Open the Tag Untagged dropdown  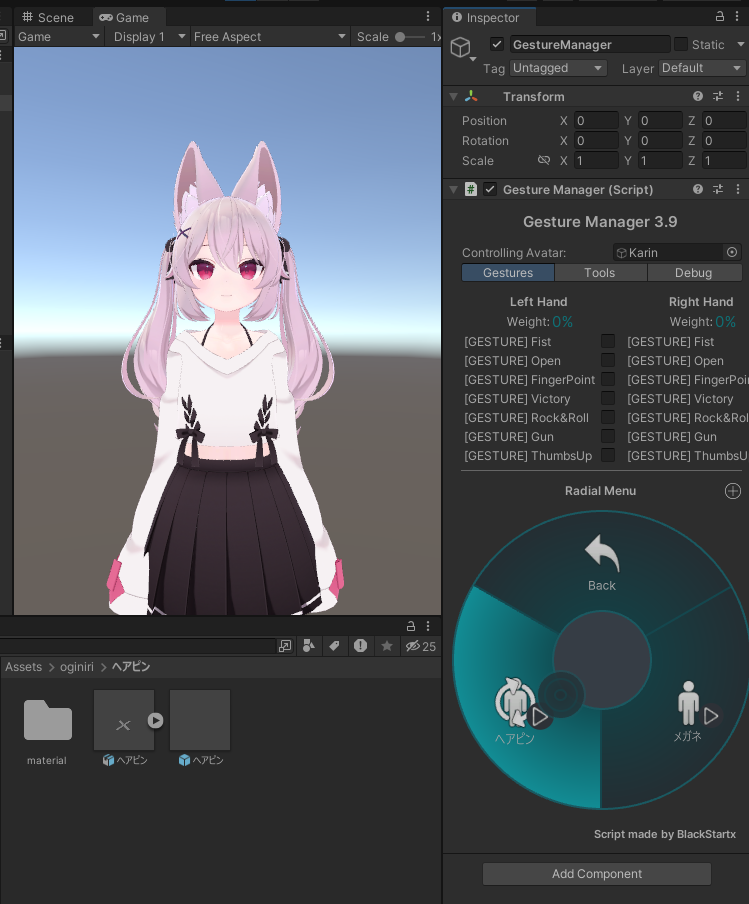pos(558,68)
